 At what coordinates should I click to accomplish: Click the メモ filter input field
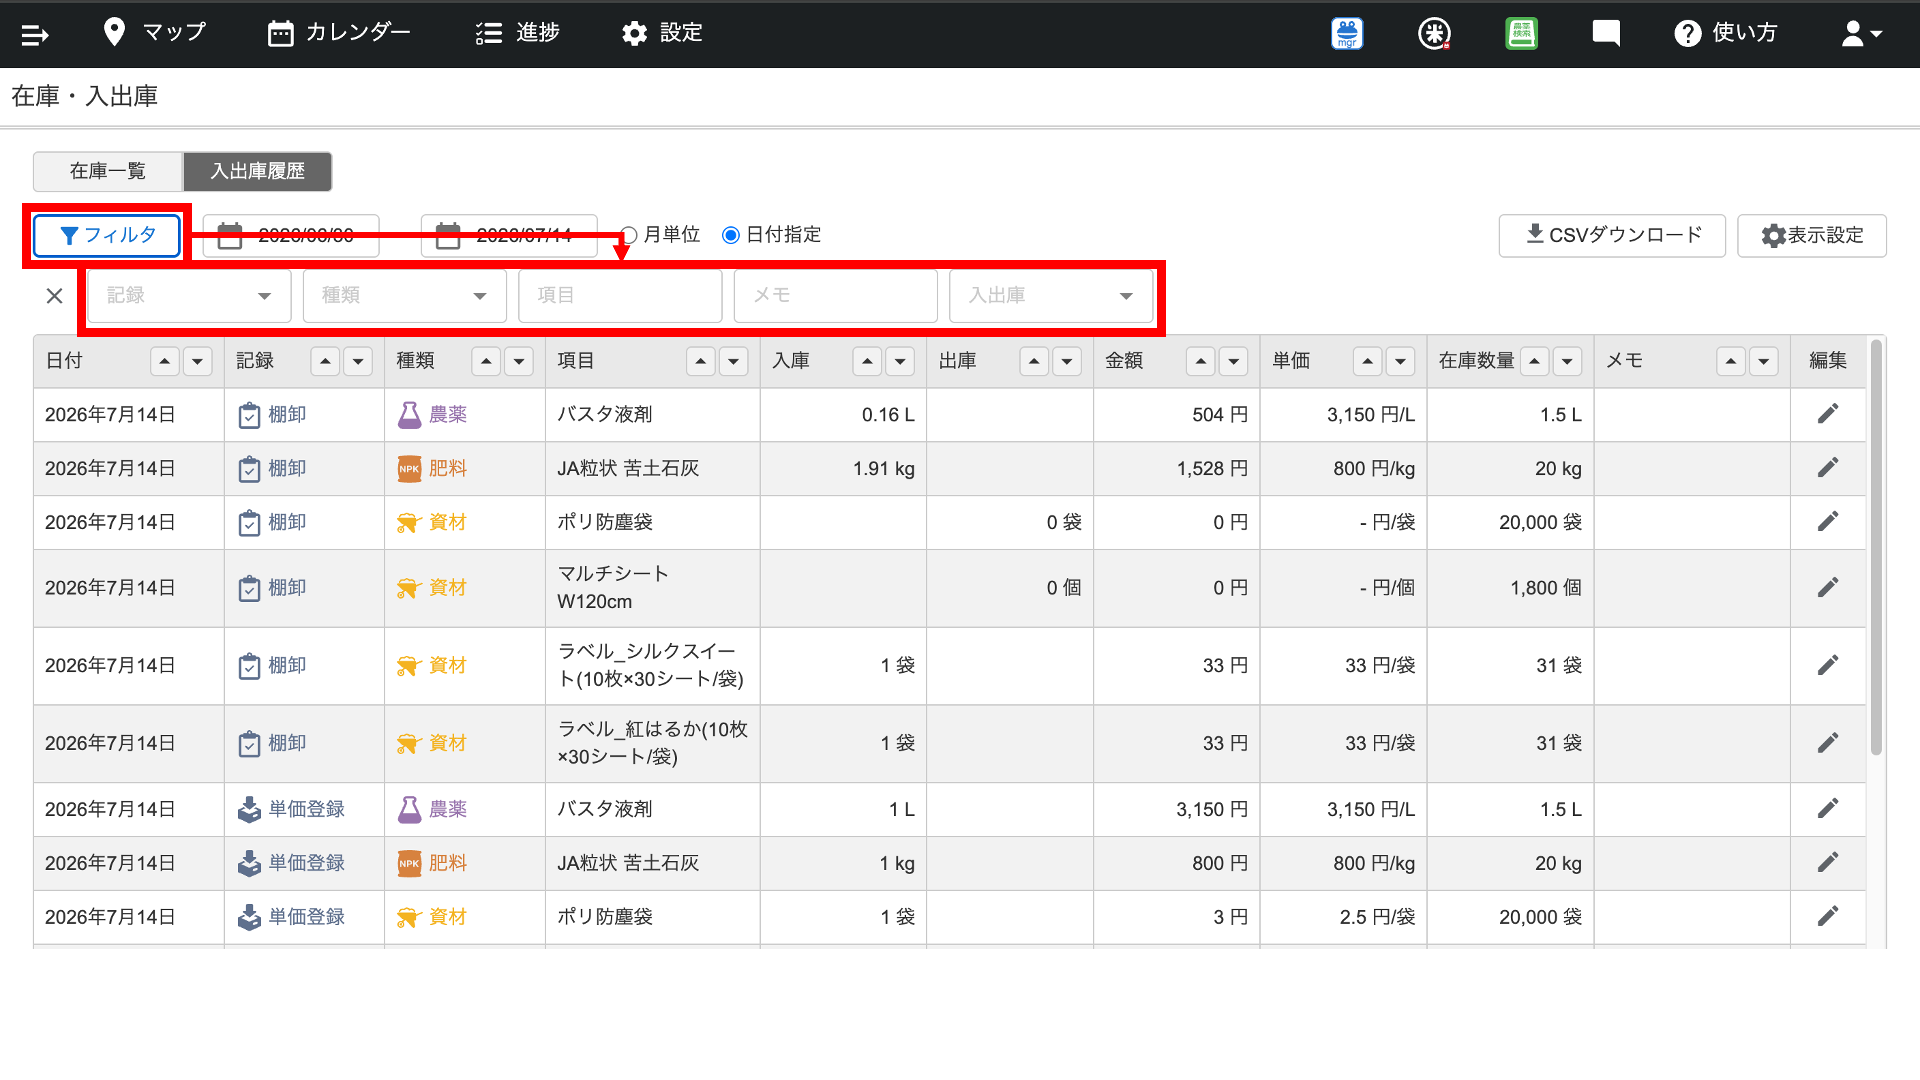836,296
